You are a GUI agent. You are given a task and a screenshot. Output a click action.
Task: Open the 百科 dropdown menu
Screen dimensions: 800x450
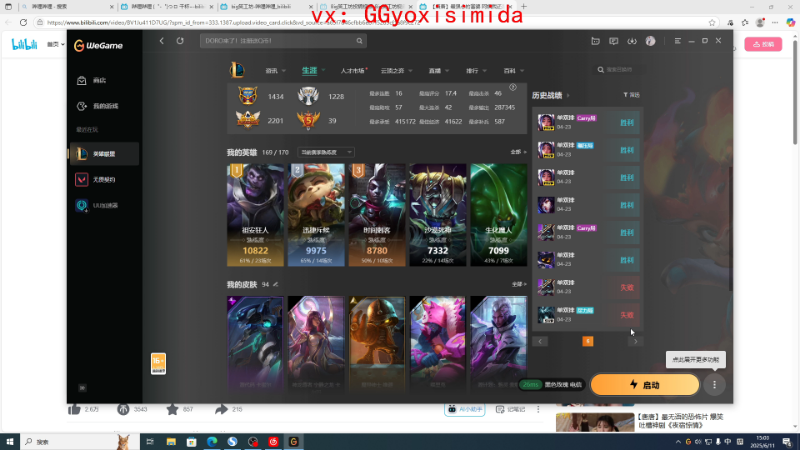pyautogui.click(x=514, y=71)
